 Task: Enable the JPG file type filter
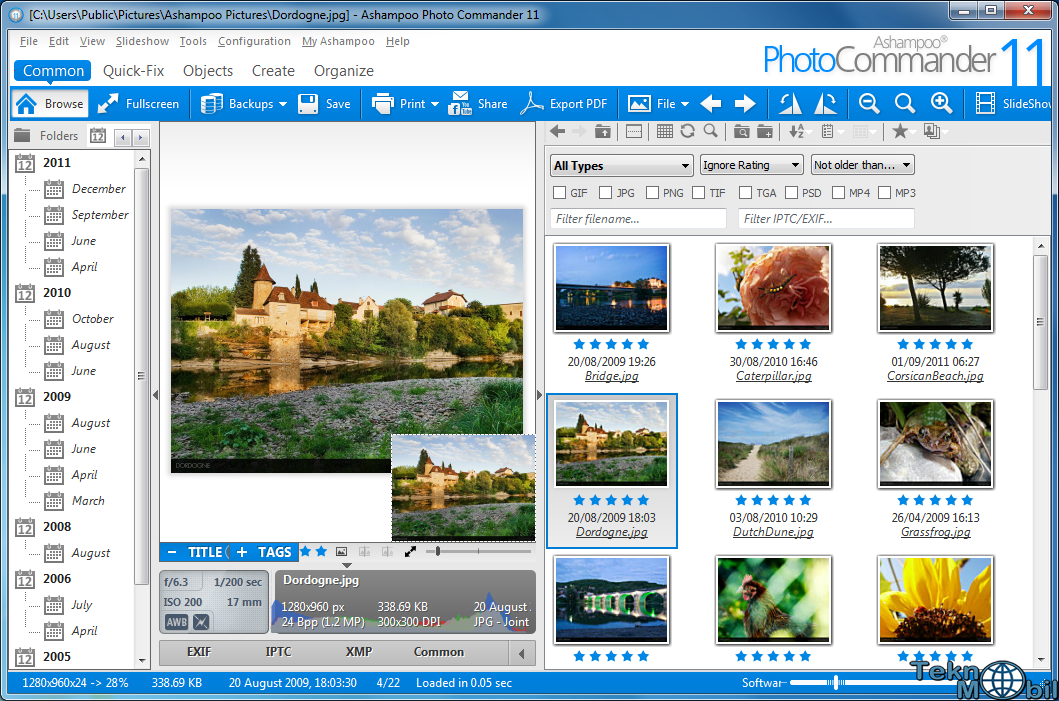[605, 193]
